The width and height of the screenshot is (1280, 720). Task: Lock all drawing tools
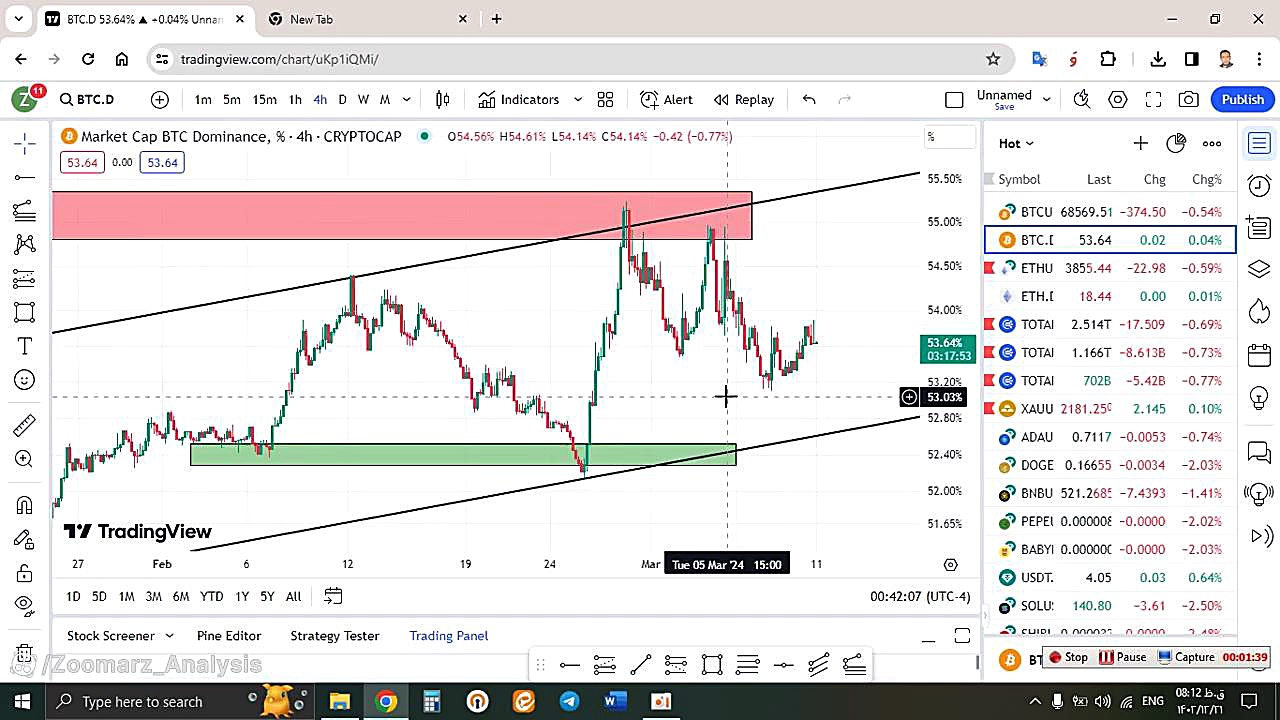(25, 573)
